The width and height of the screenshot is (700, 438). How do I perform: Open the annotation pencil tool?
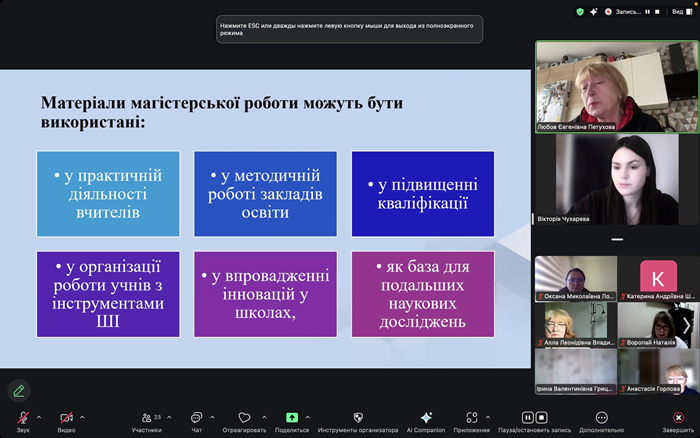point(18,390)
